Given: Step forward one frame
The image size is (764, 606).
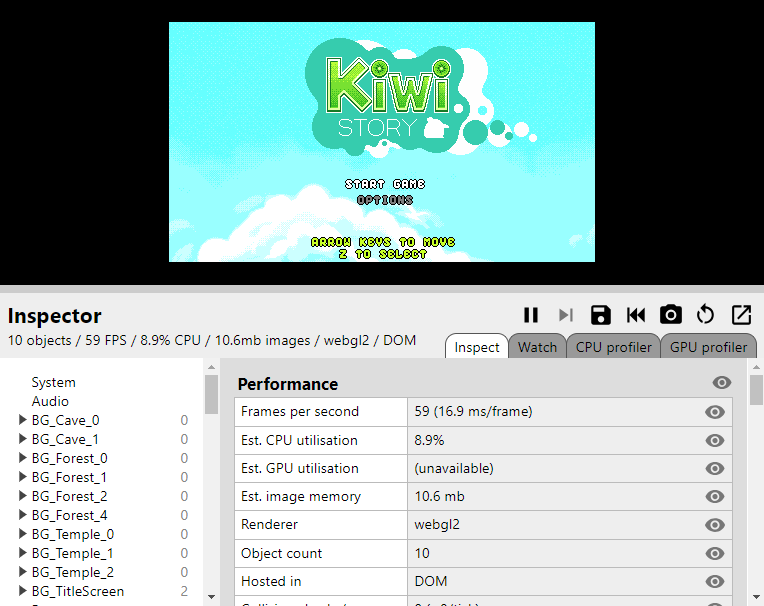Looking at the screenshot, I should click(x=566, y=315).
